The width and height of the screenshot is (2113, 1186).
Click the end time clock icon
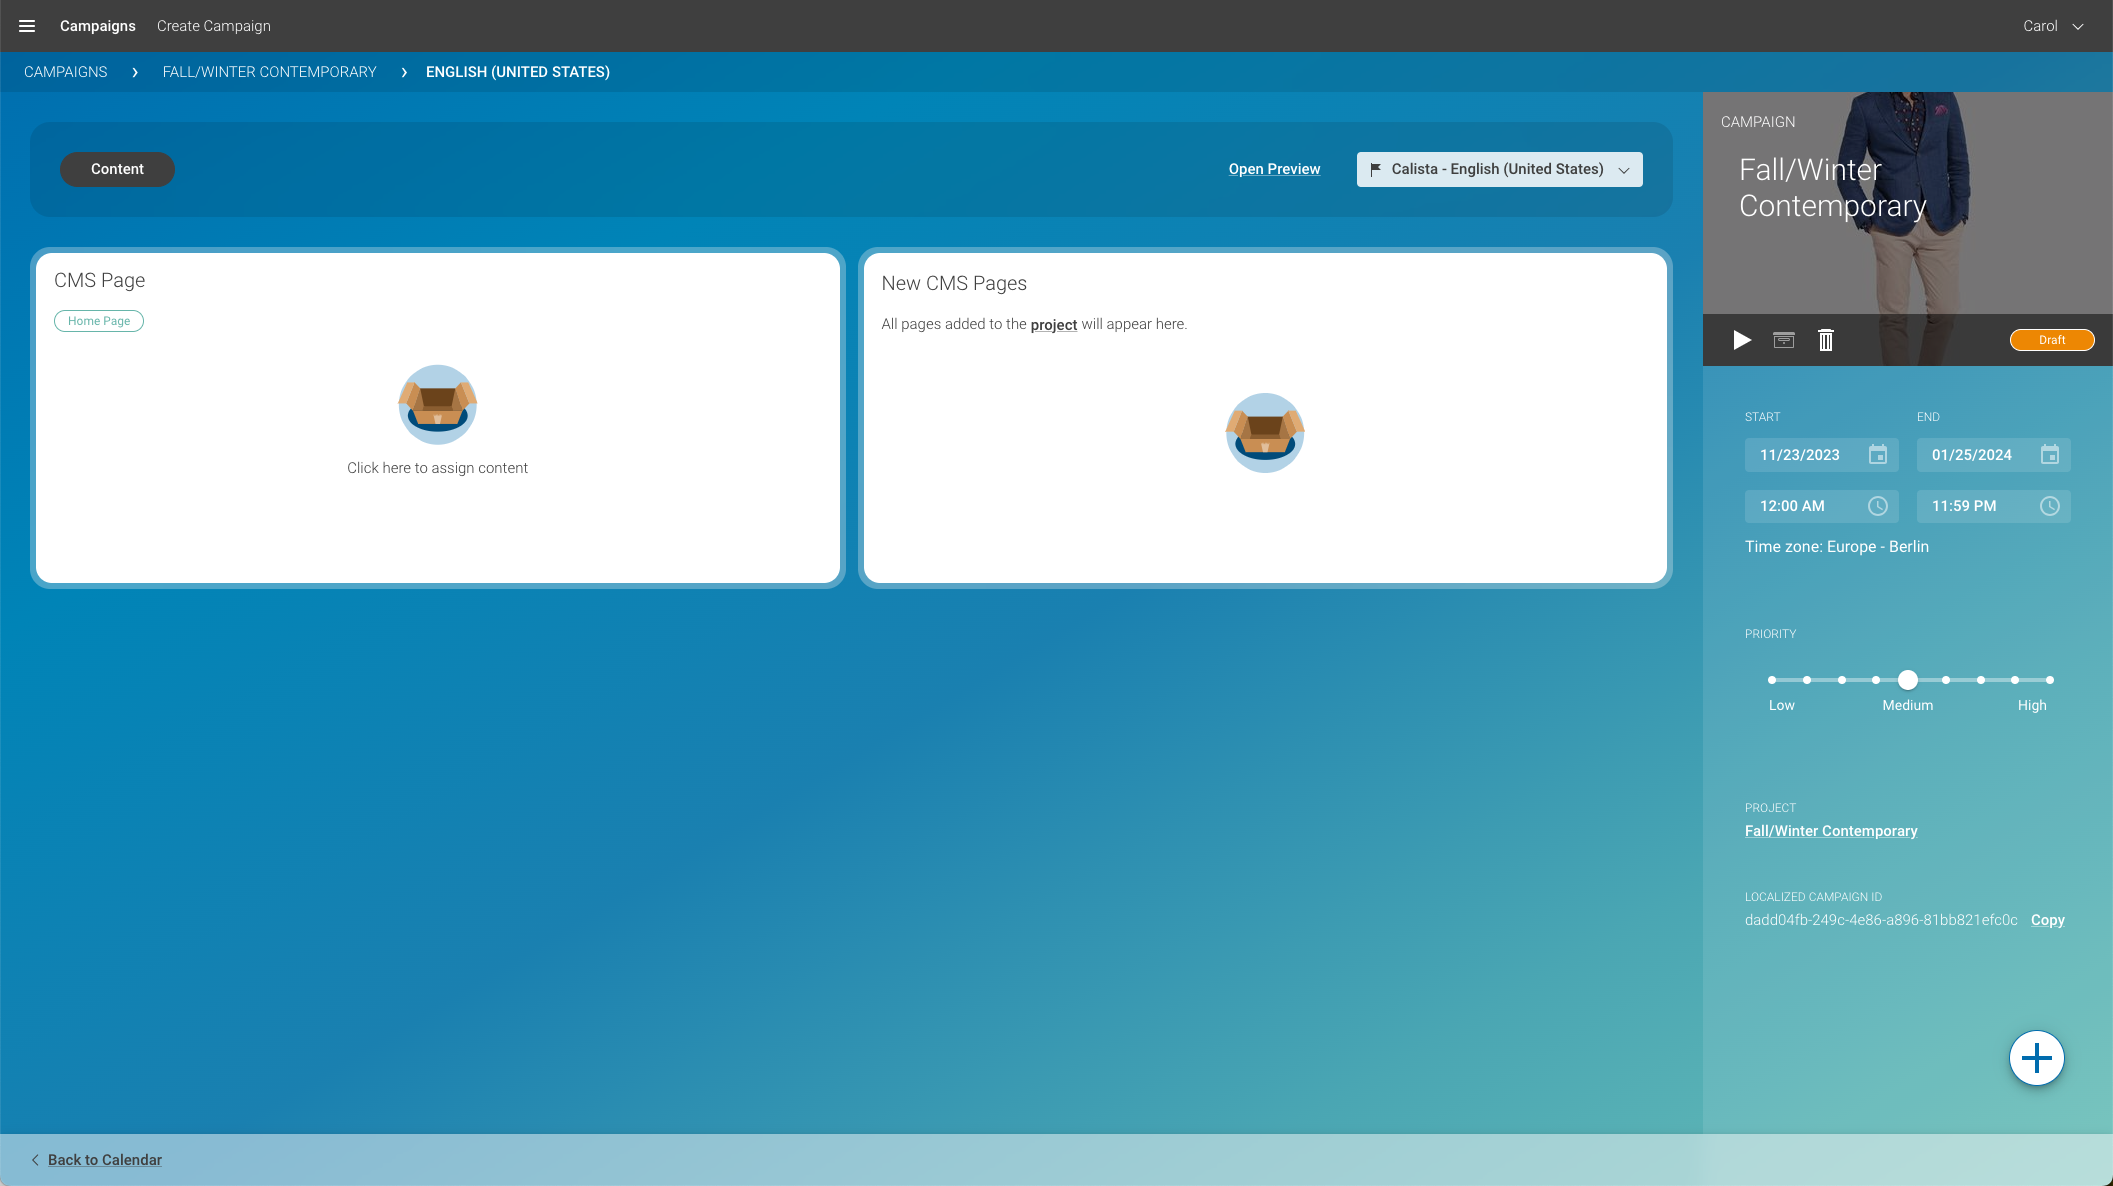[2049, 506]
